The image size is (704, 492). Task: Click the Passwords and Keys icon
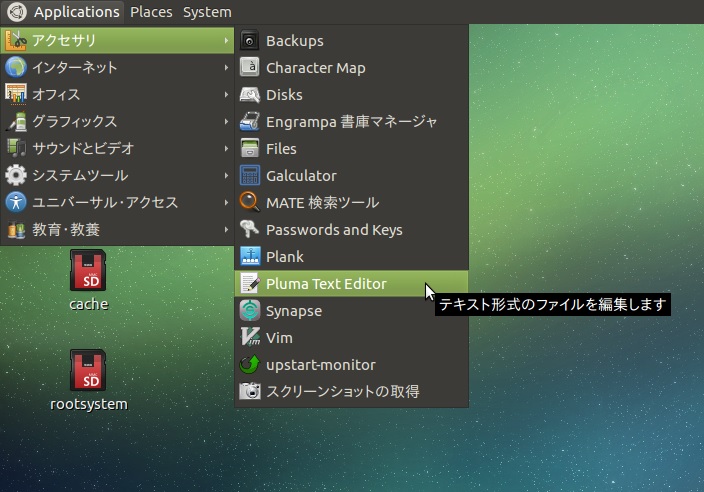(250, 229)
